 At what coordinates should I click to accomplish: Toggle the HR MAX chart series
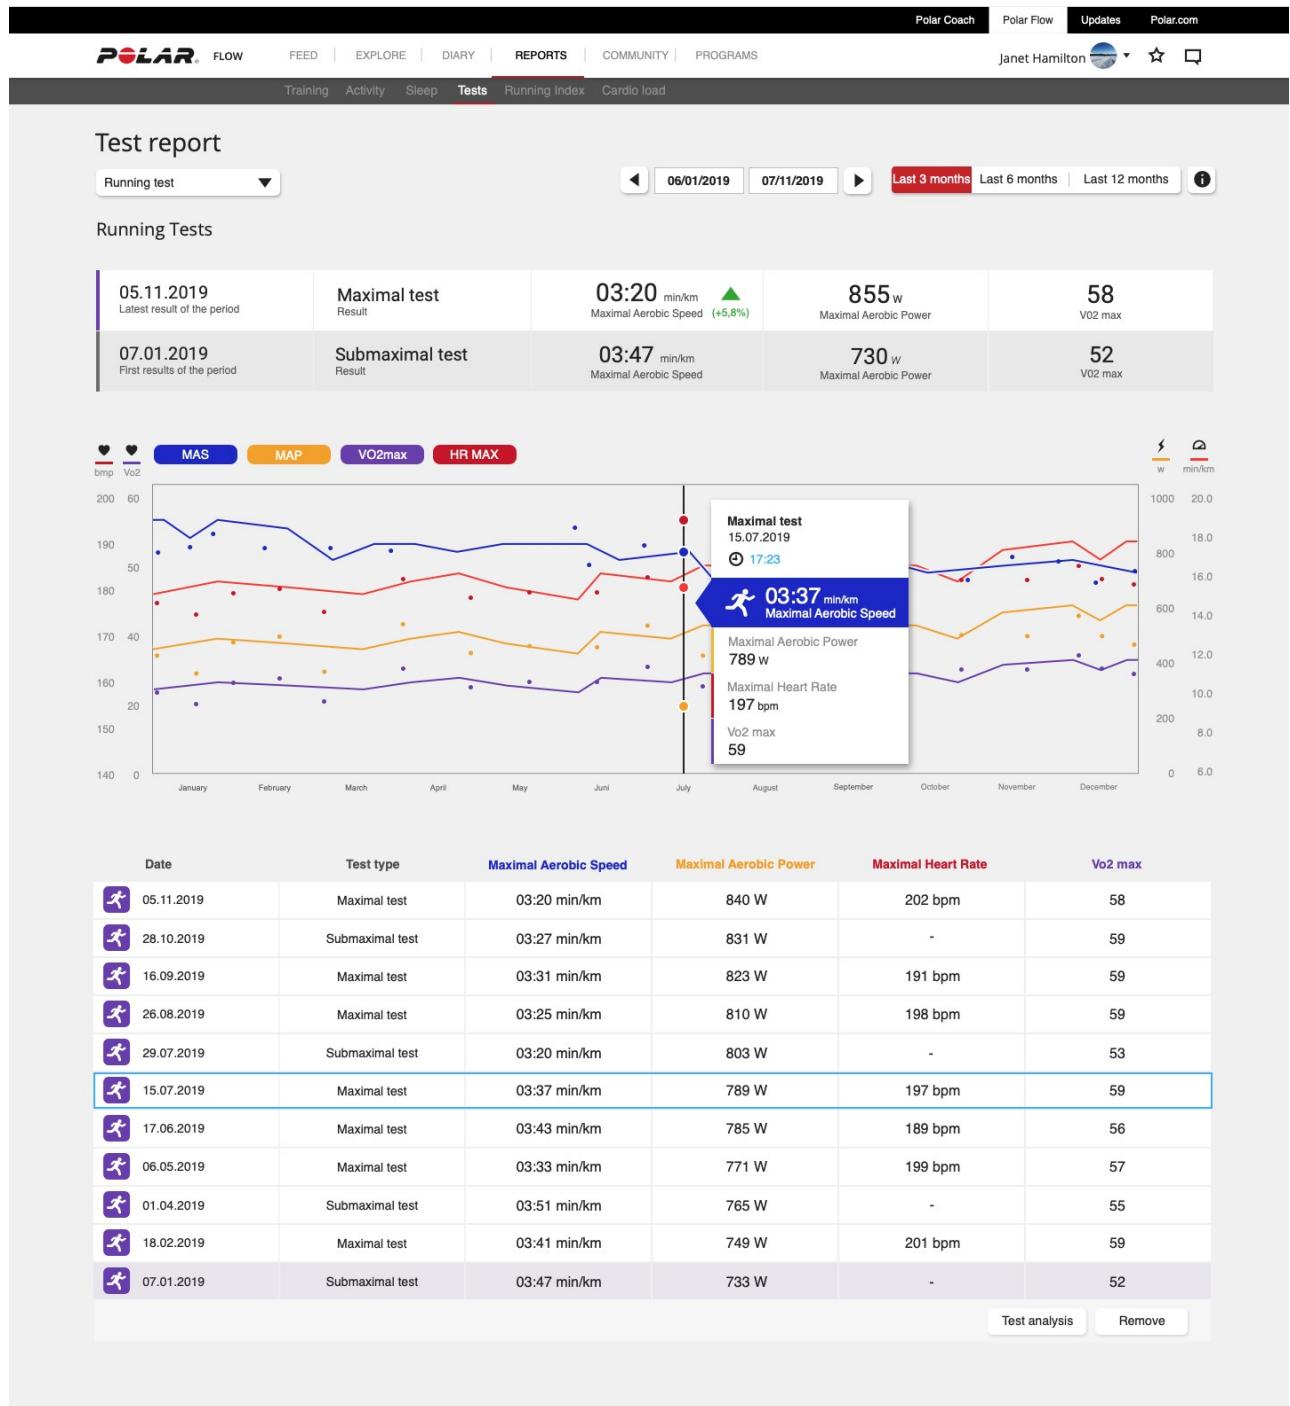474,454
